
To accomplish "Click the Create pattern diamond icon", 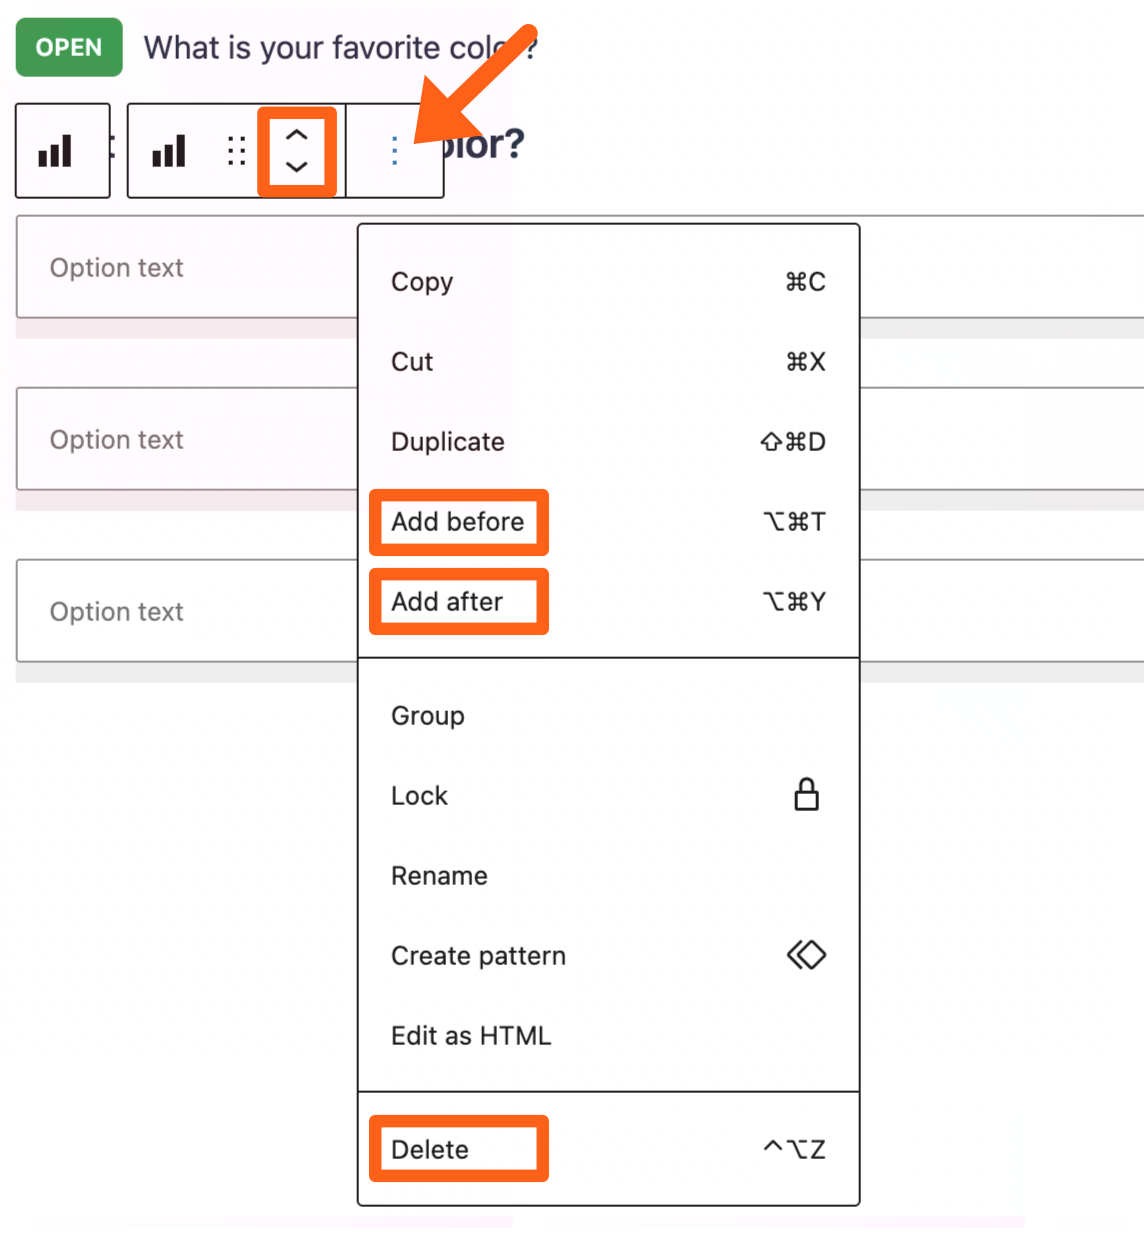I will pos(806,955).
